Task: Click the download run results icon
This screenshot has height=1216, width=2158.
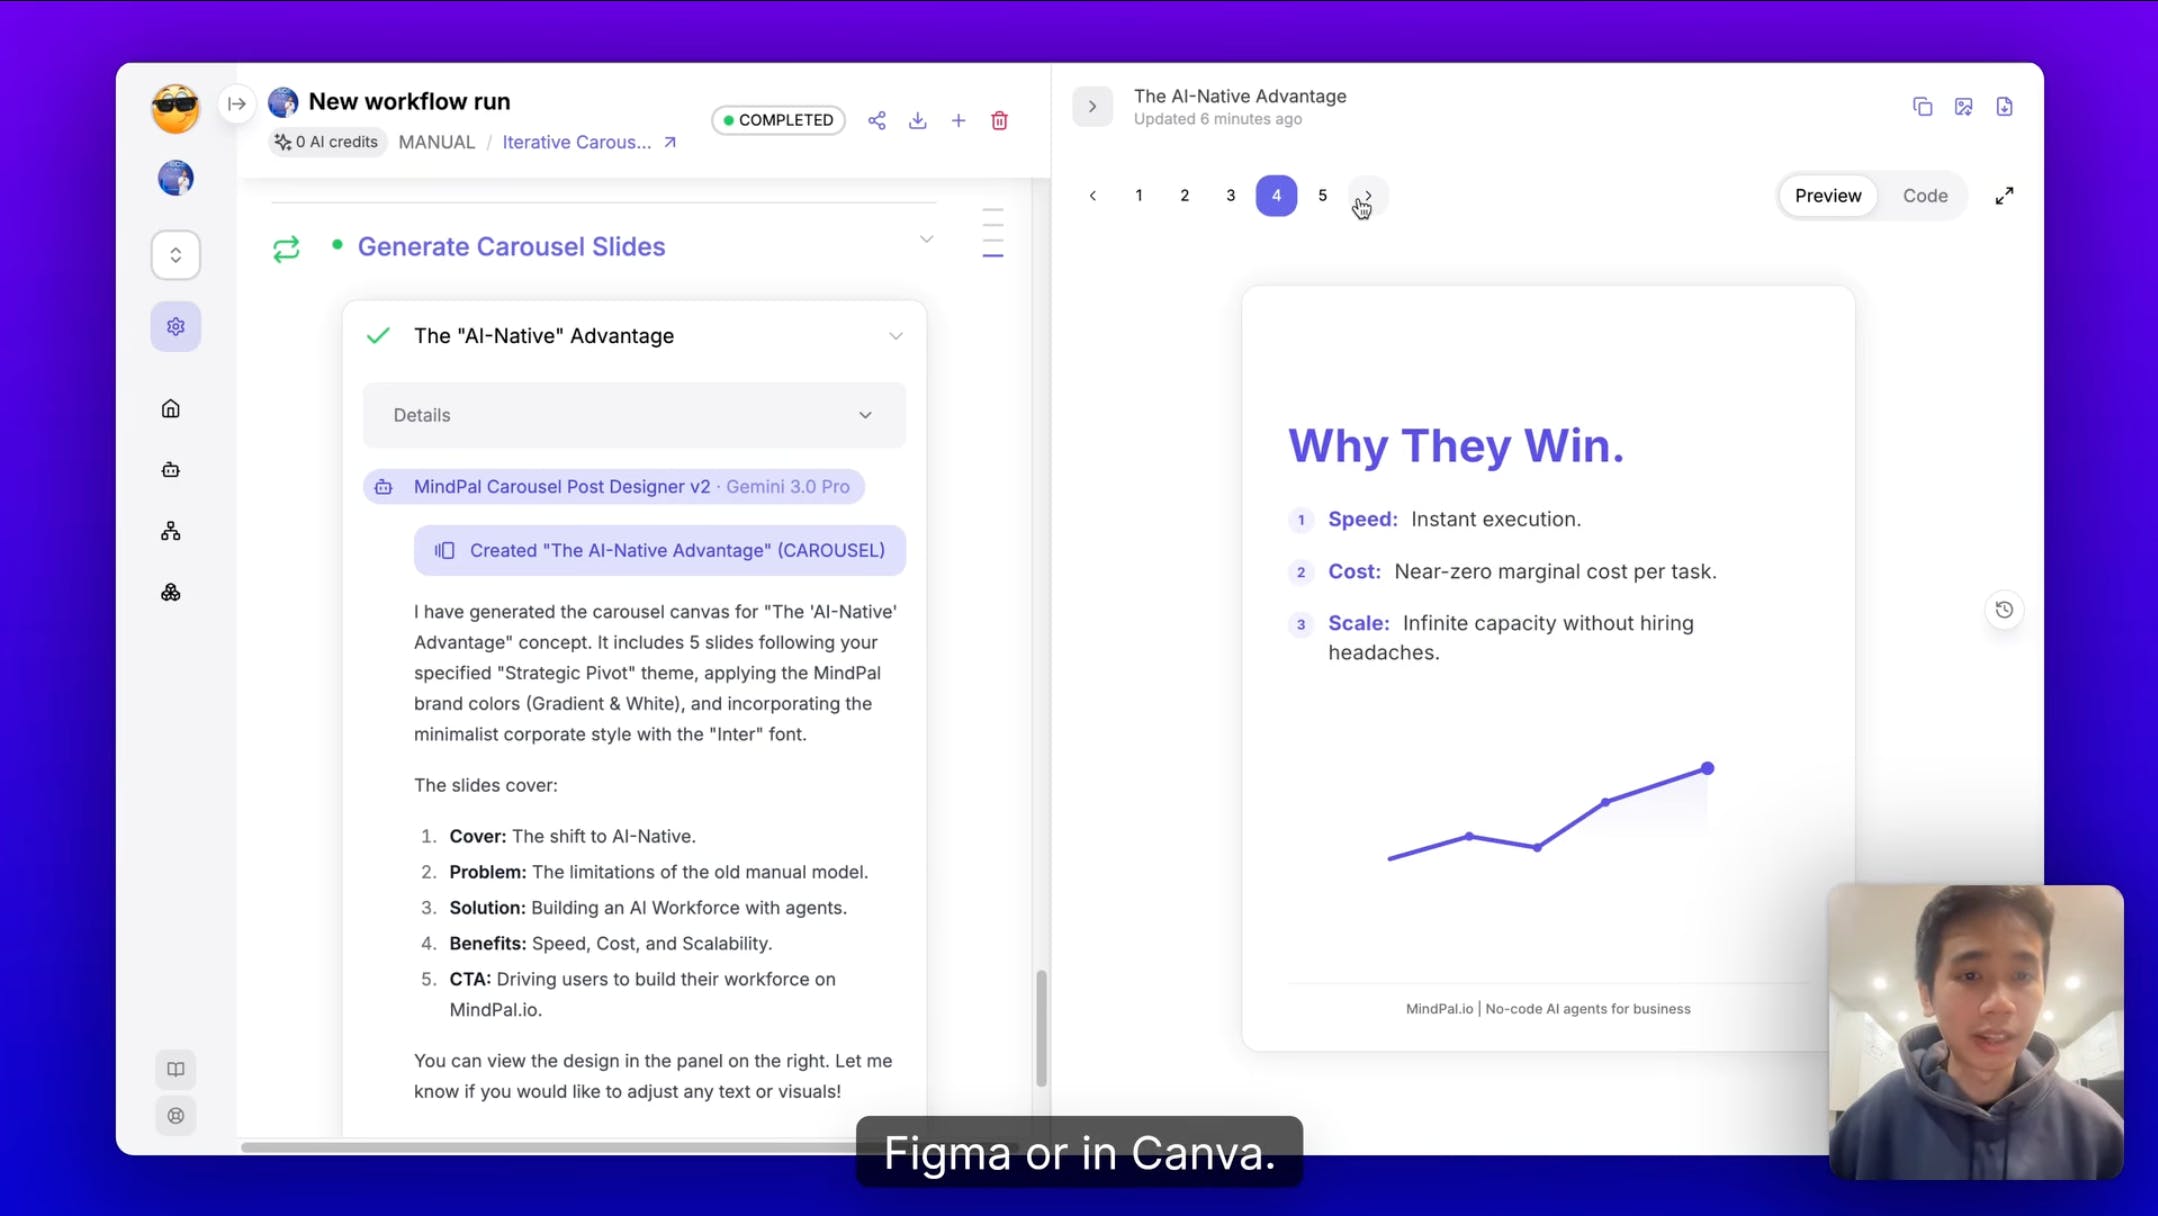Action: coord(917,121)
